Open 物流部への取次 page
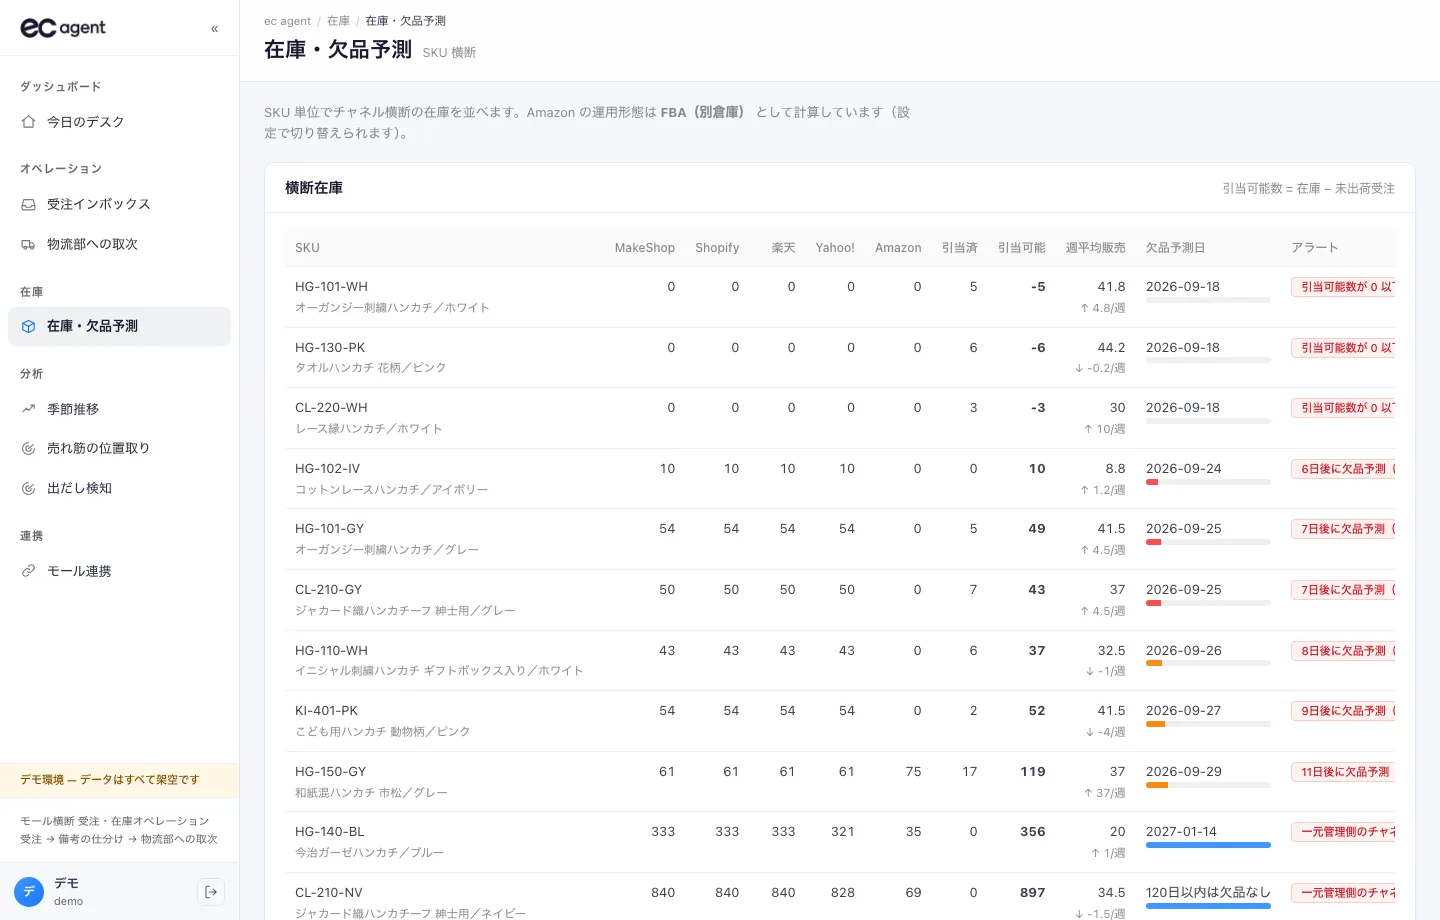Screen dimensions: 1440x920 119,244
